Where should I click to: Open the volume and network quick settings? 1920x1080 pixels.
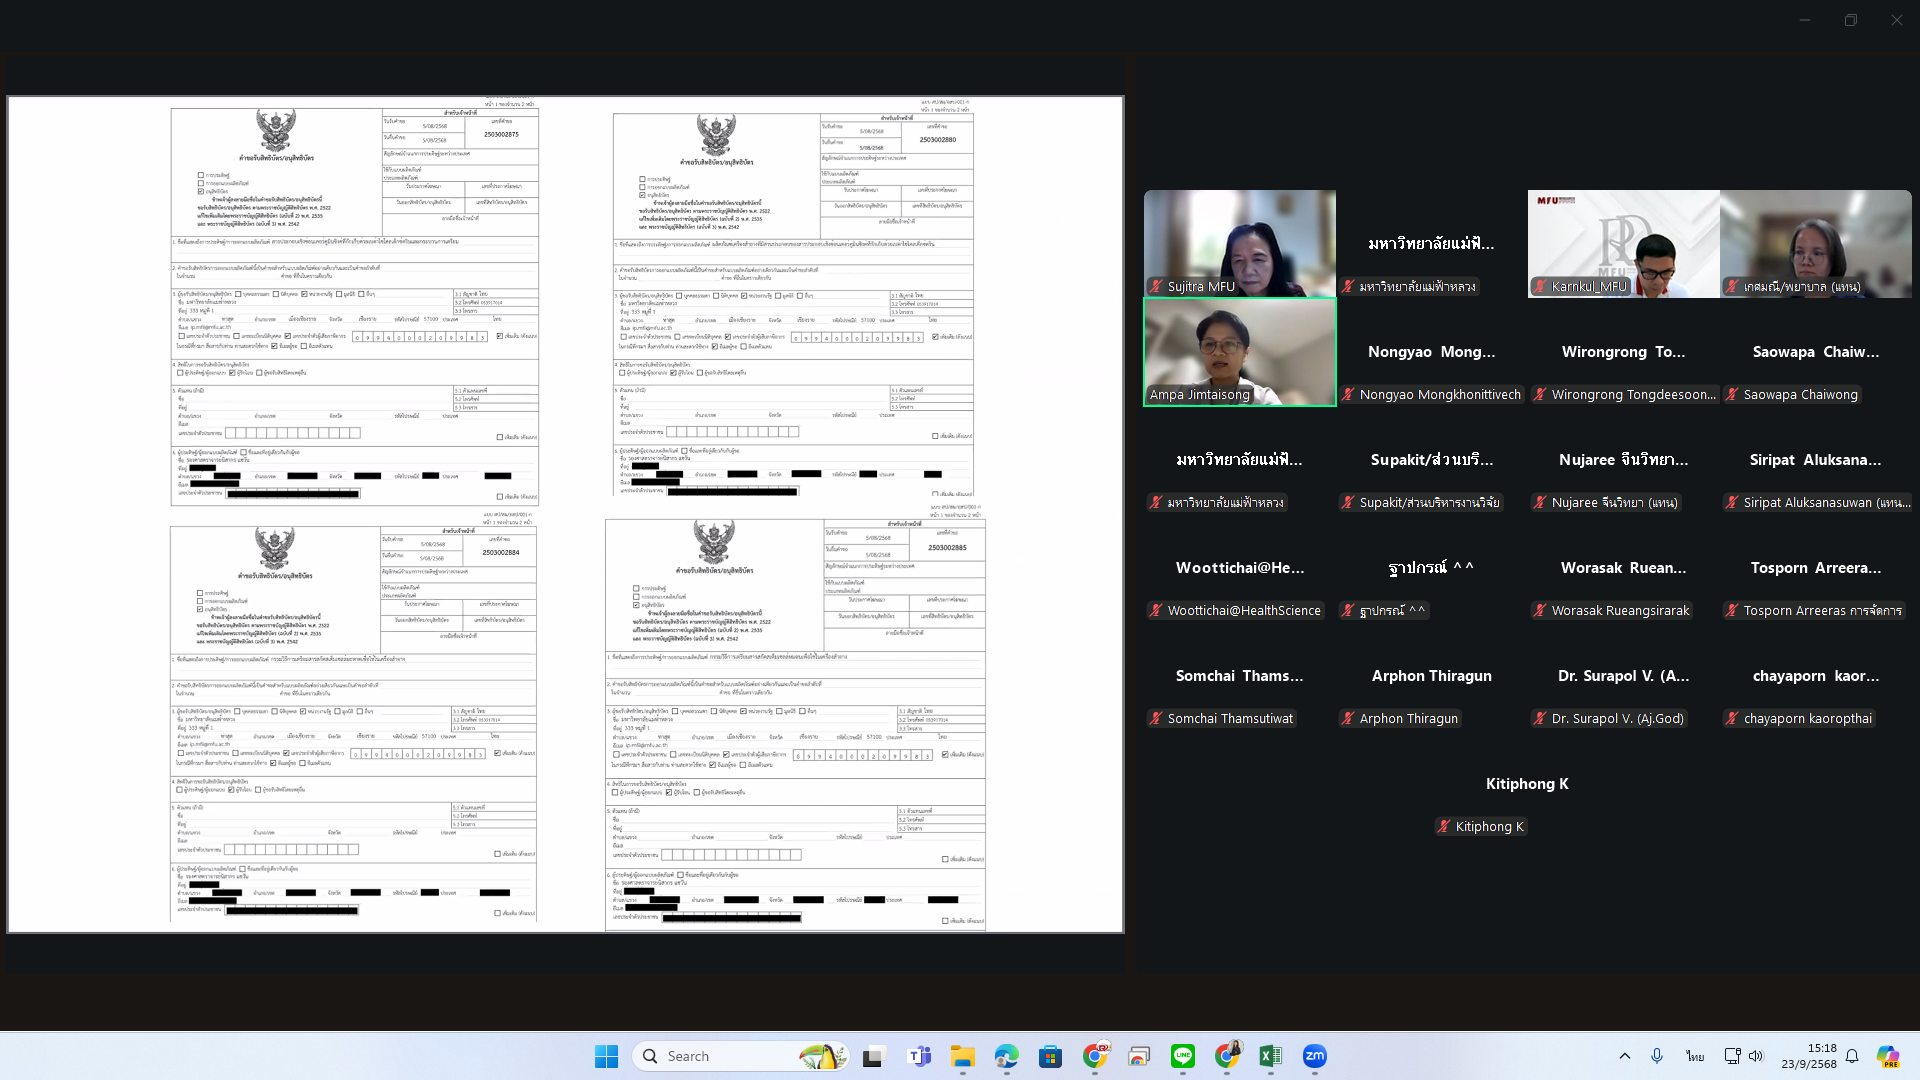point(1744,1056)
